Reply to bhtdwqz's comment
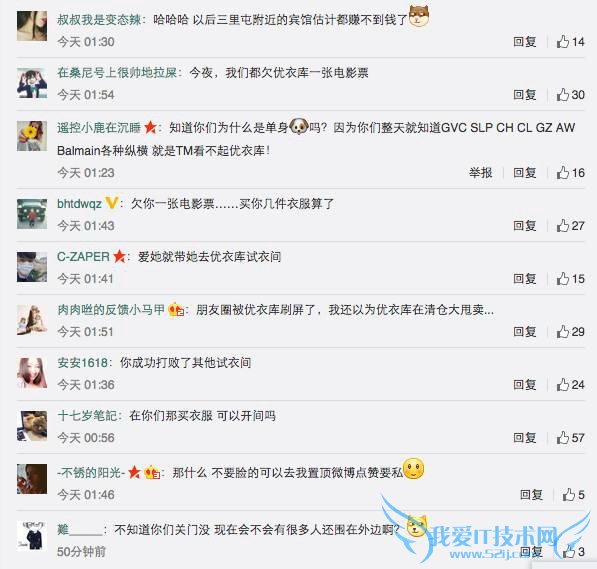Screen dimensions: 597x569 point(525,225)
